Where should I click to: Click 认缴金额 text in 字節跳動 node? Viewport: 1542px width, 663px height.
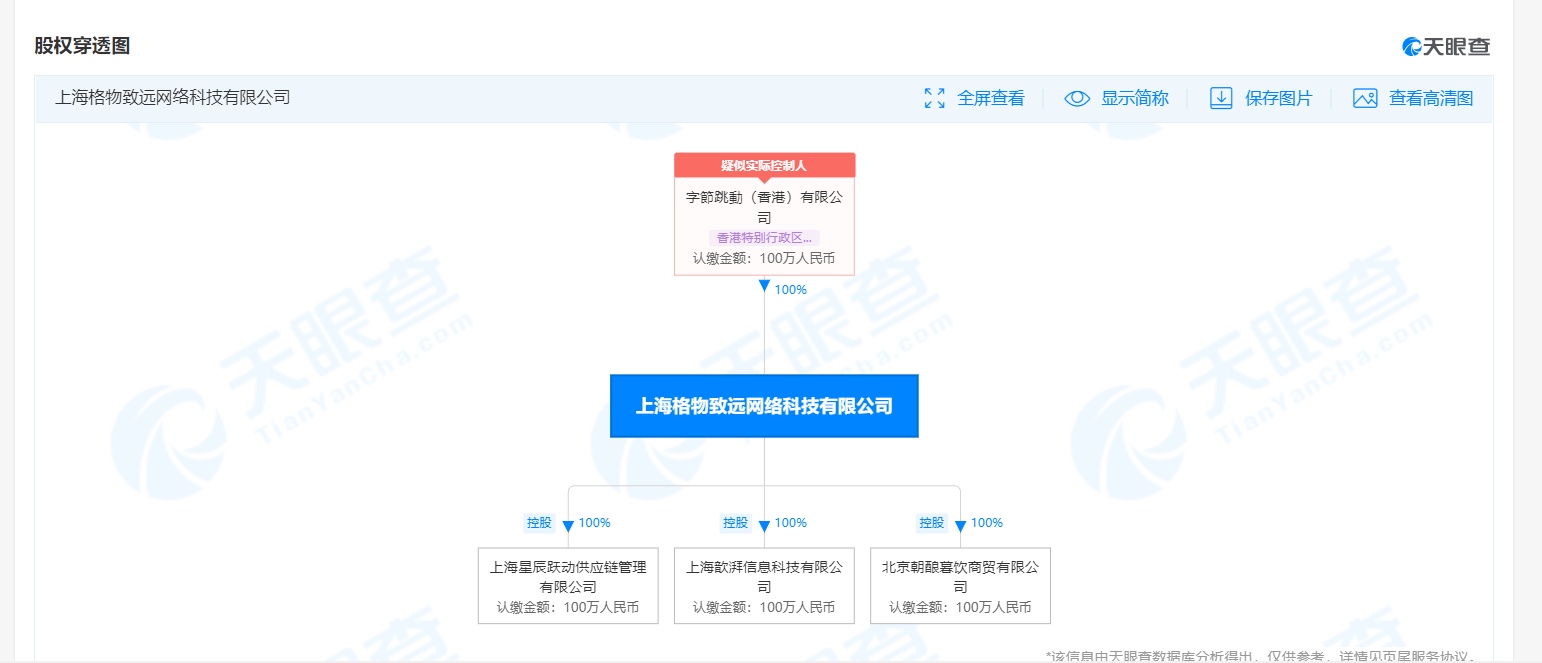pyautogui.click(x=764, y=258)
